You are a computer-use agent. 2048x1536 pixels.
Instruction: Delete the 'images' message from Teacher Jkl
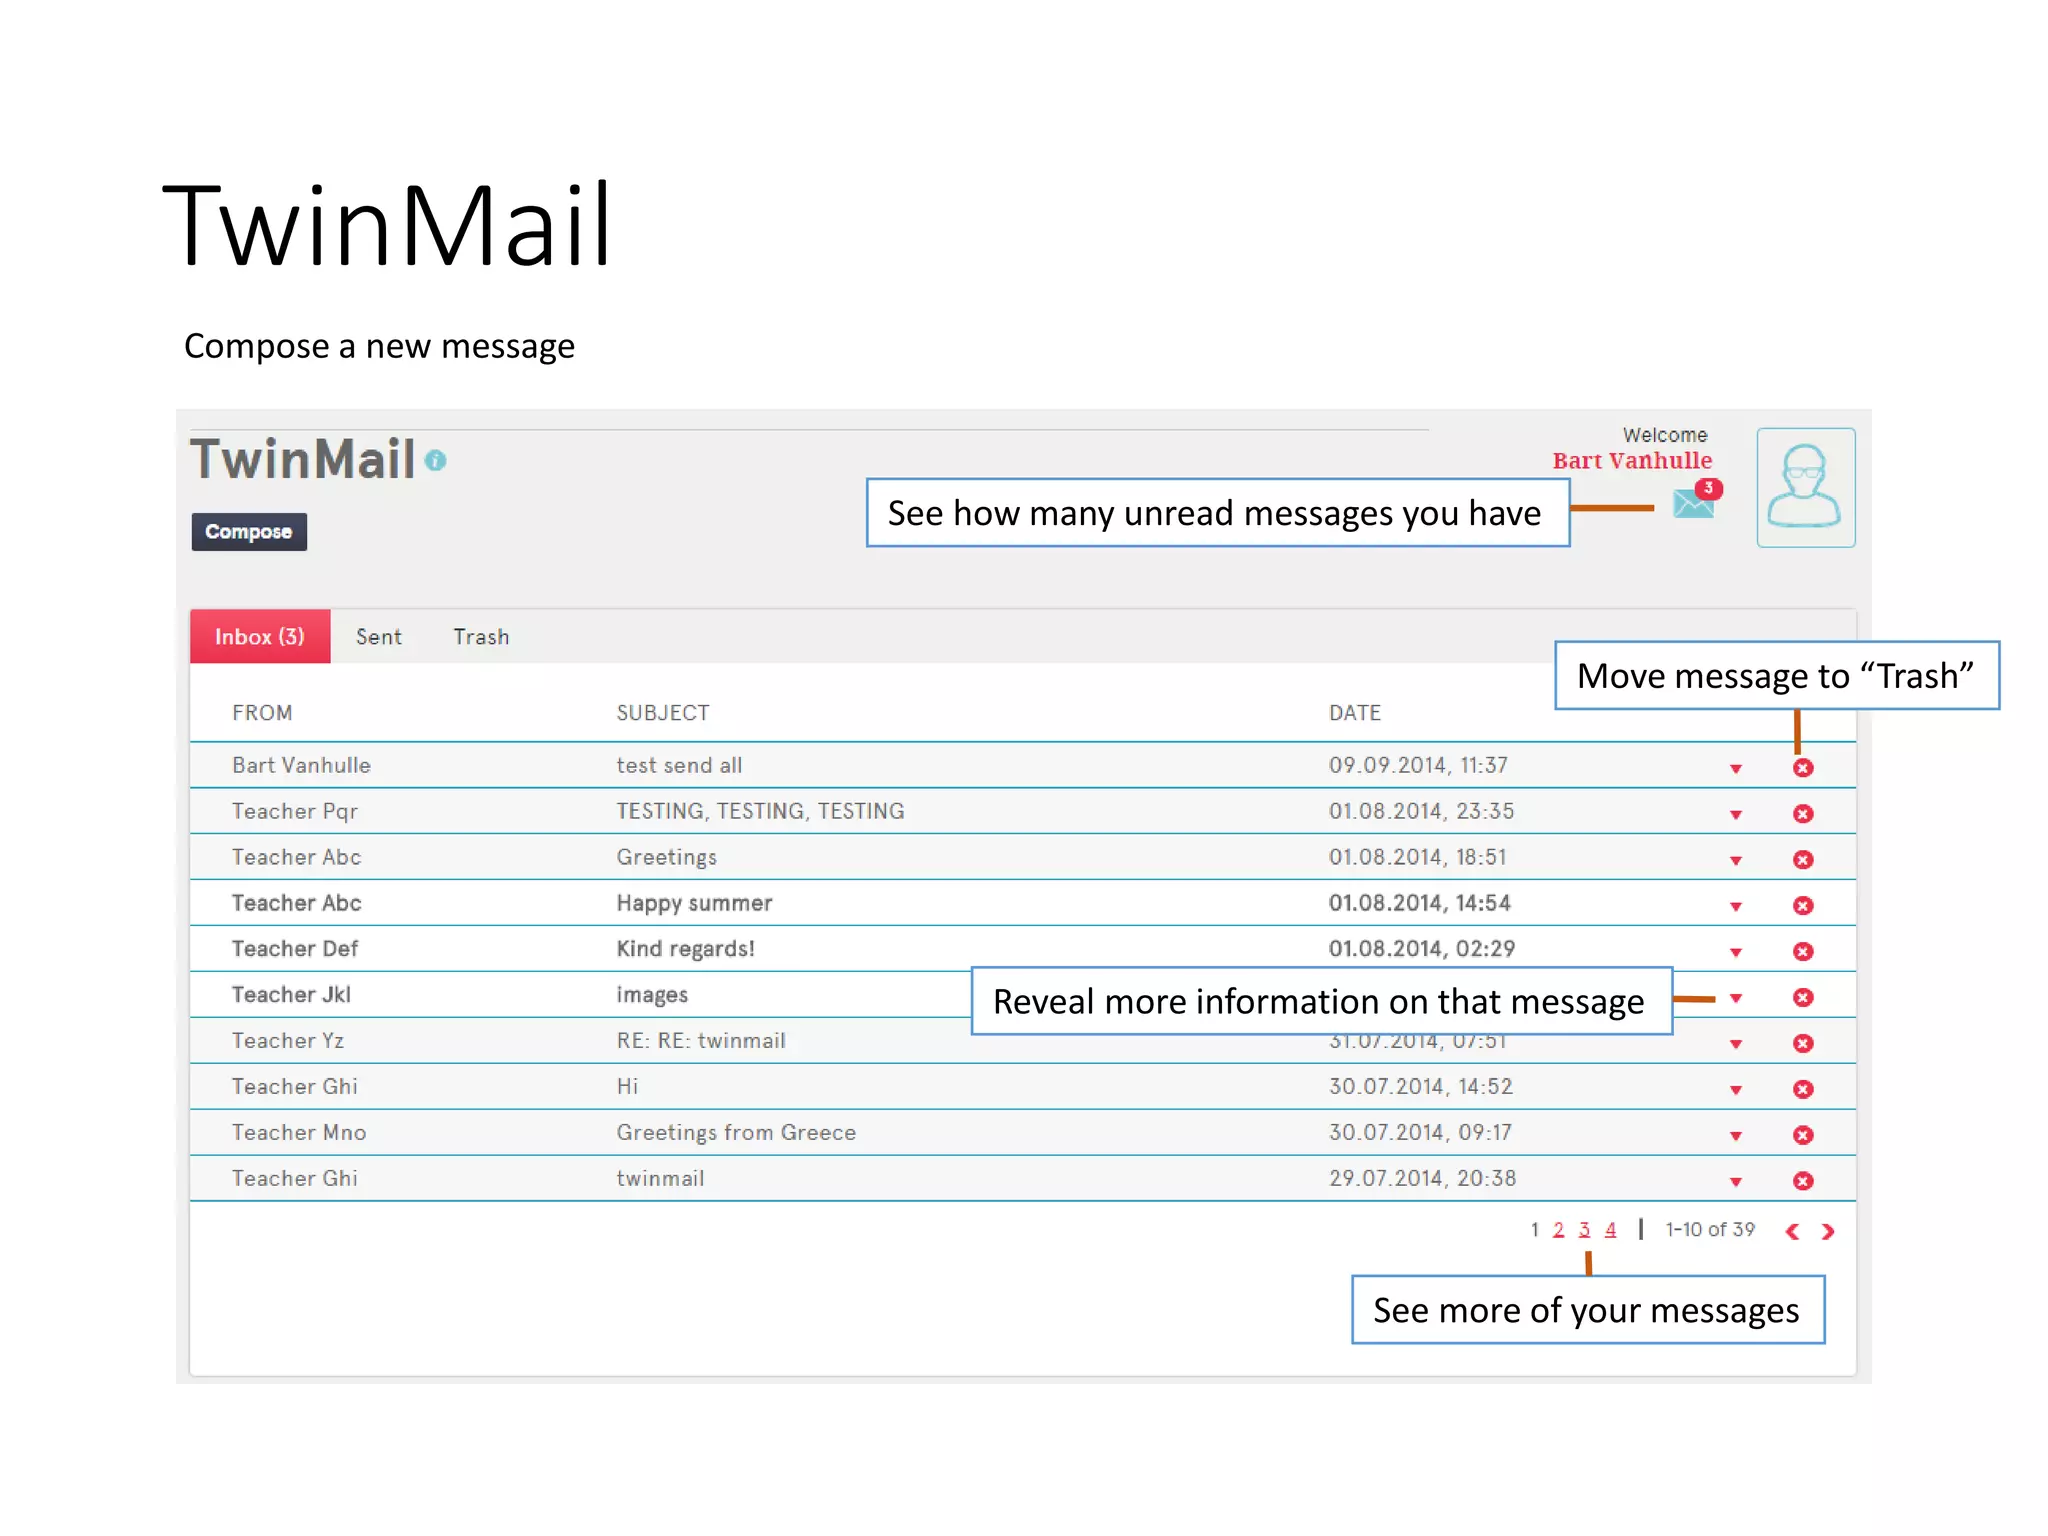[x=1803, y=998]
